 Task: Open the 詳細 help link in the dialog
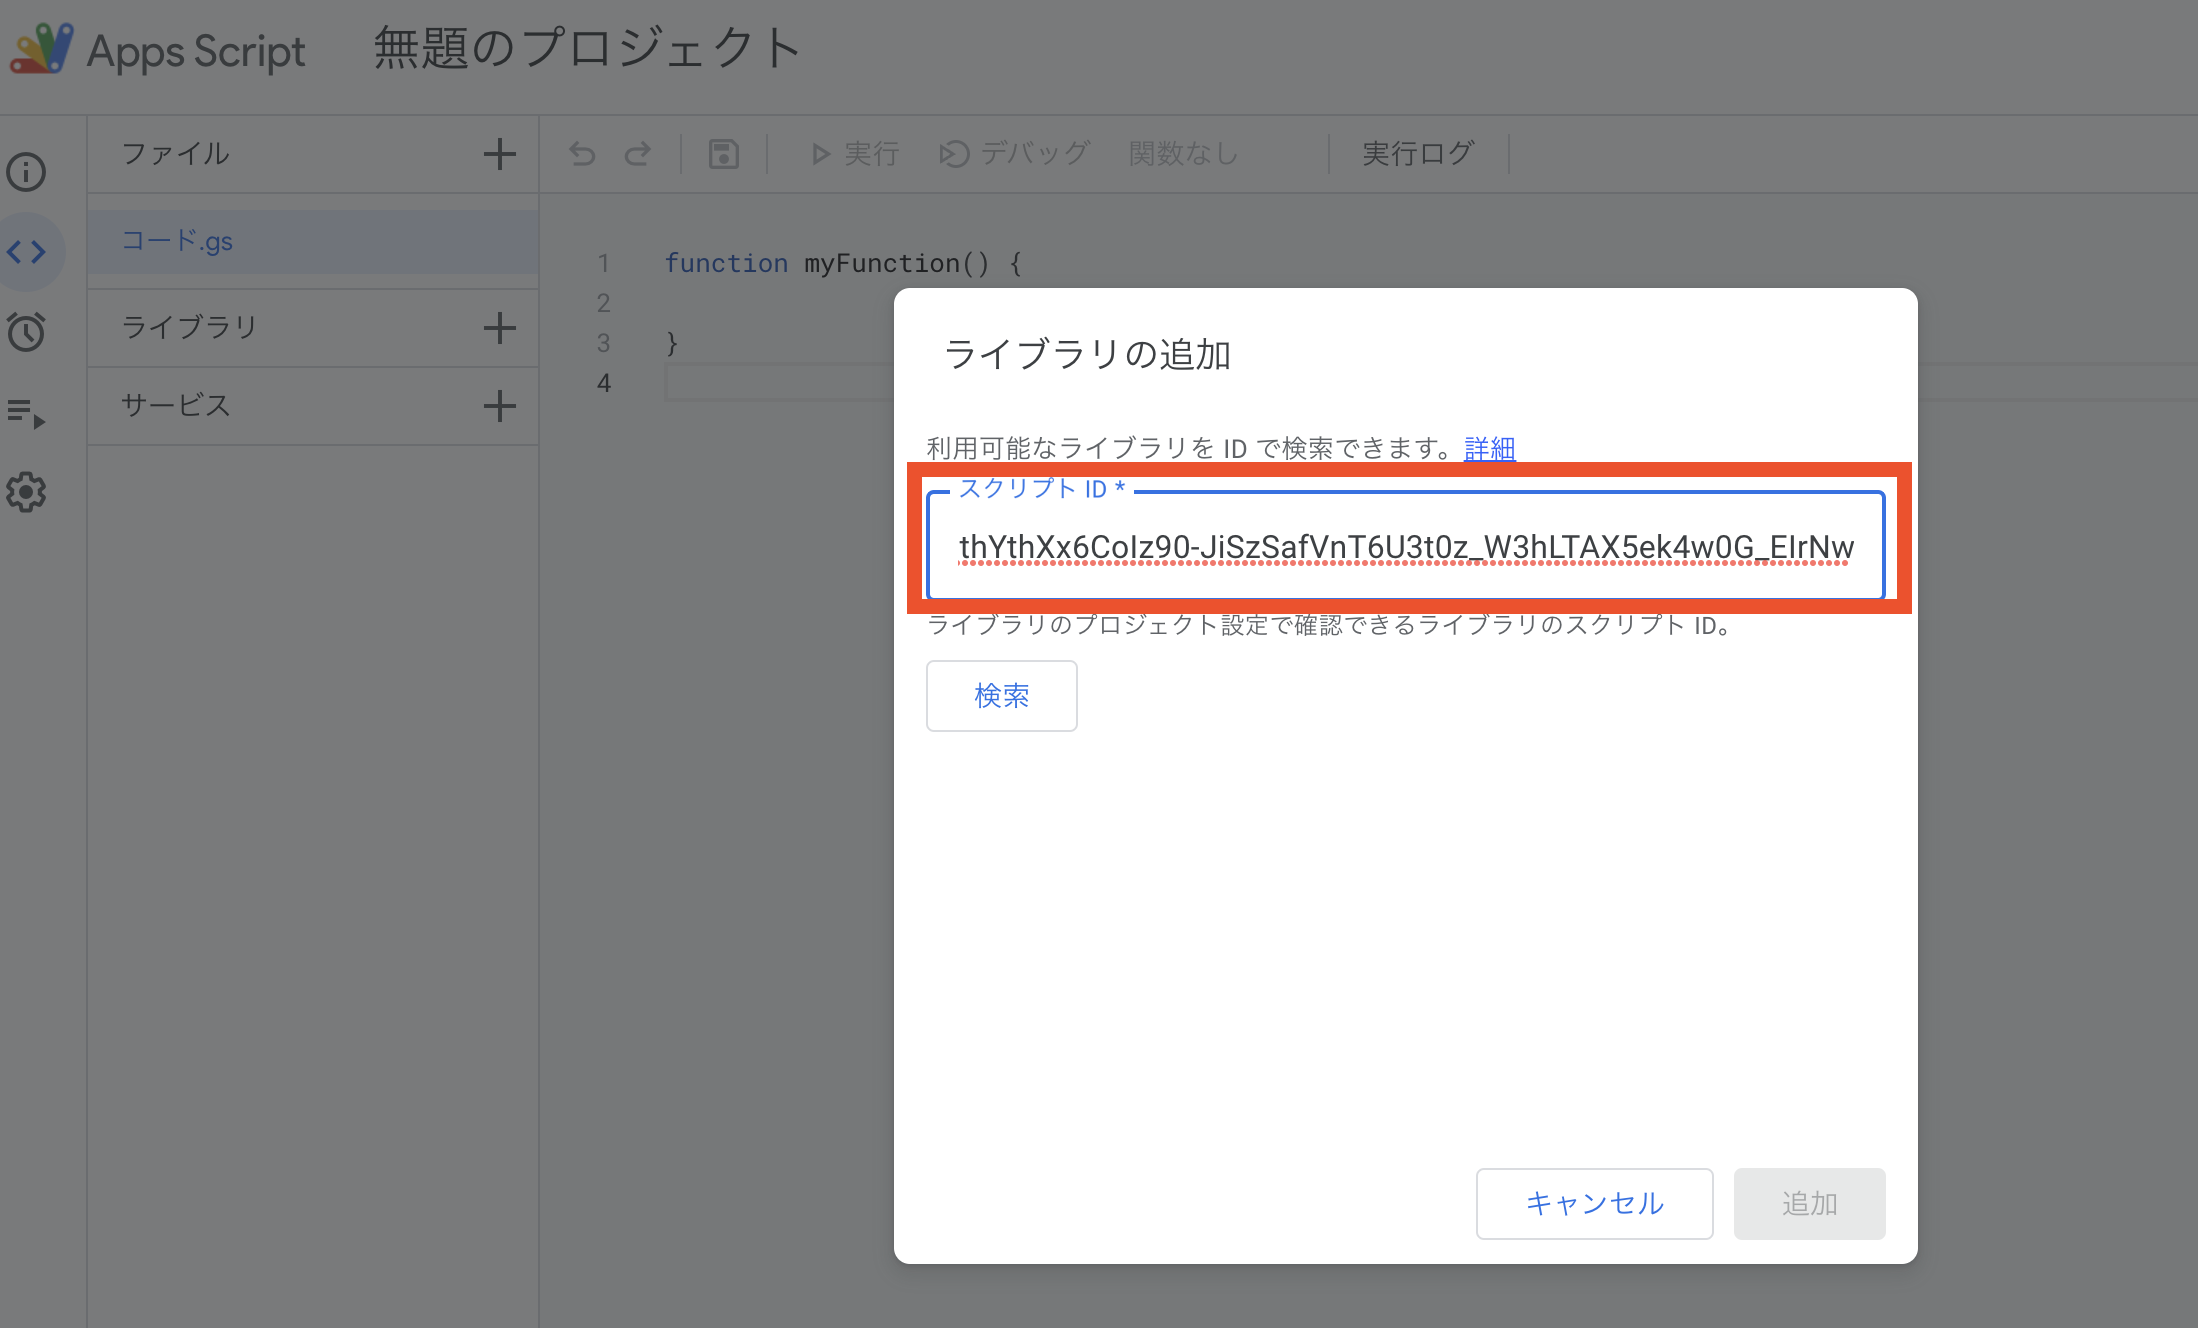[x=1489, y=449]
